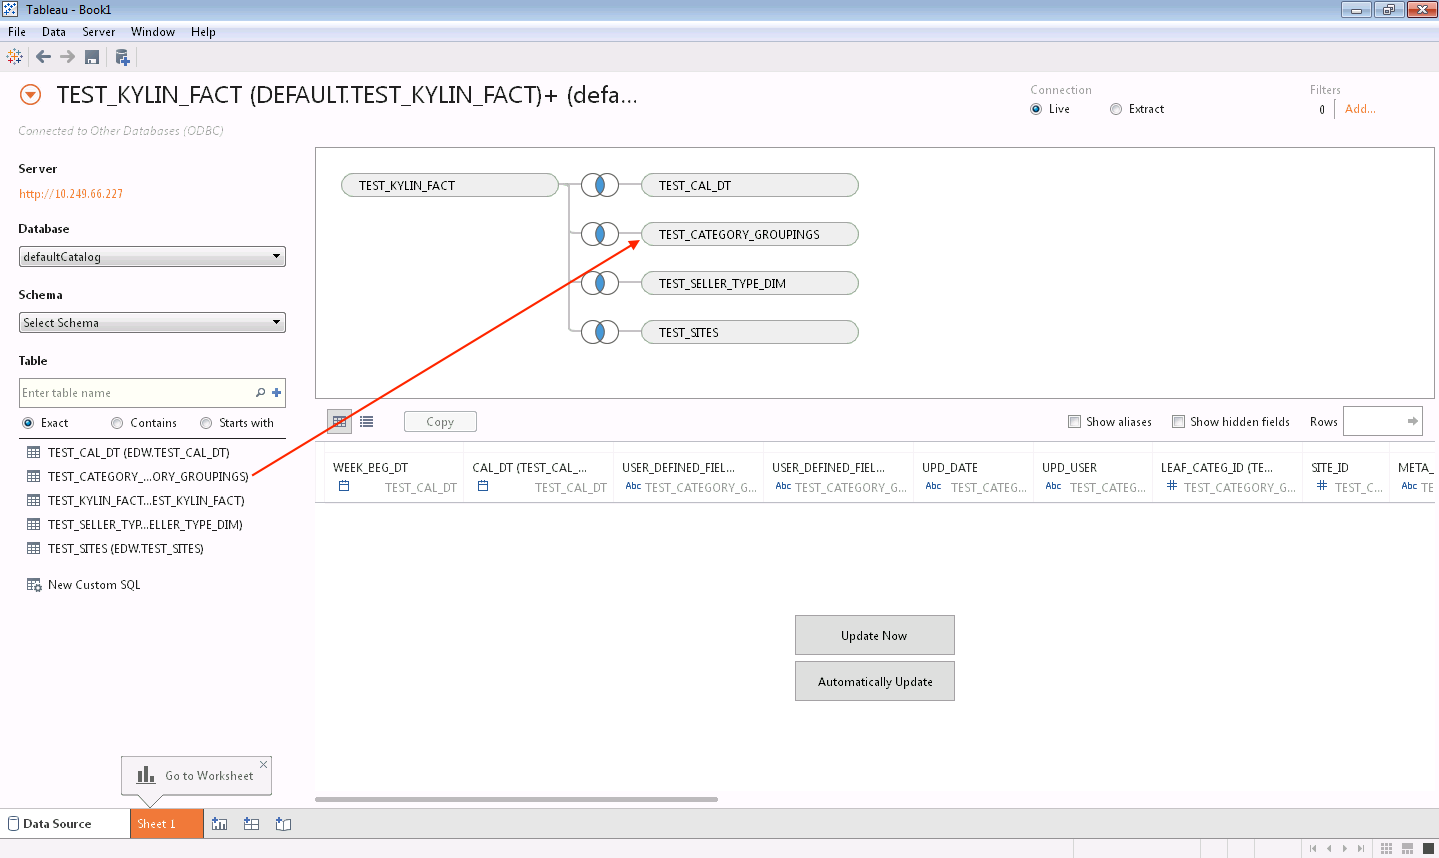Click the Add filters link
The width and height of the screenshot is (1439, 858).
pyautogui.click(x=1360, y=109)
